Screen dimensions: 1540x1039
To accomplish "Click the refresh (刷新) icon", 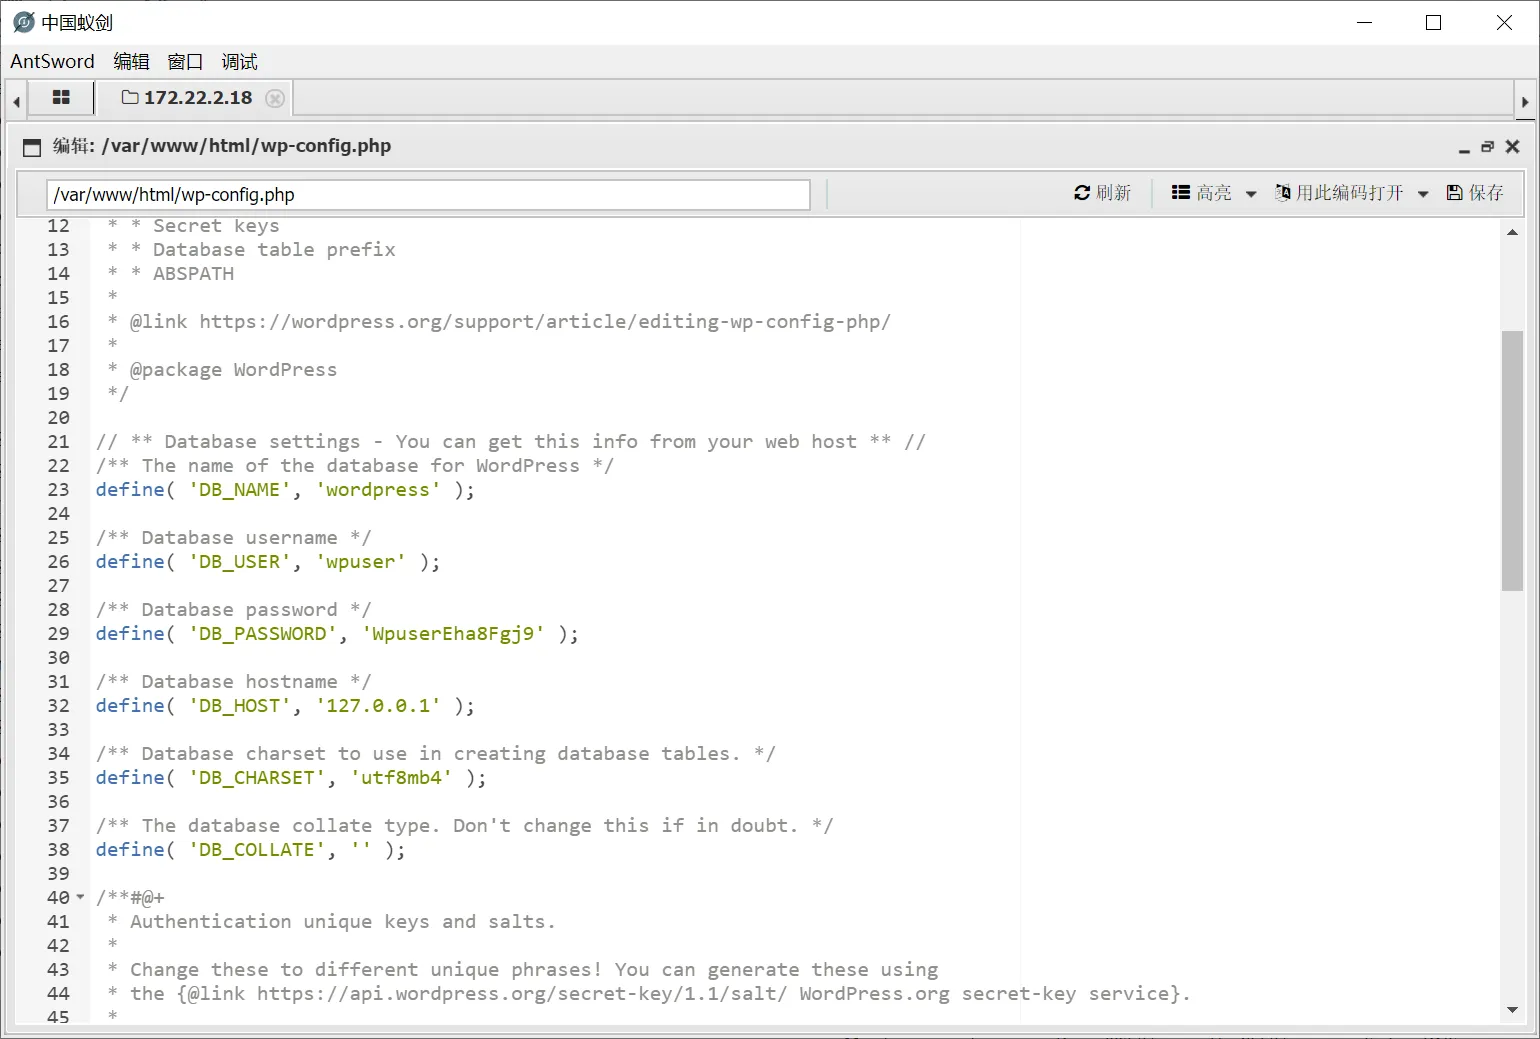I will (1082, 193).
